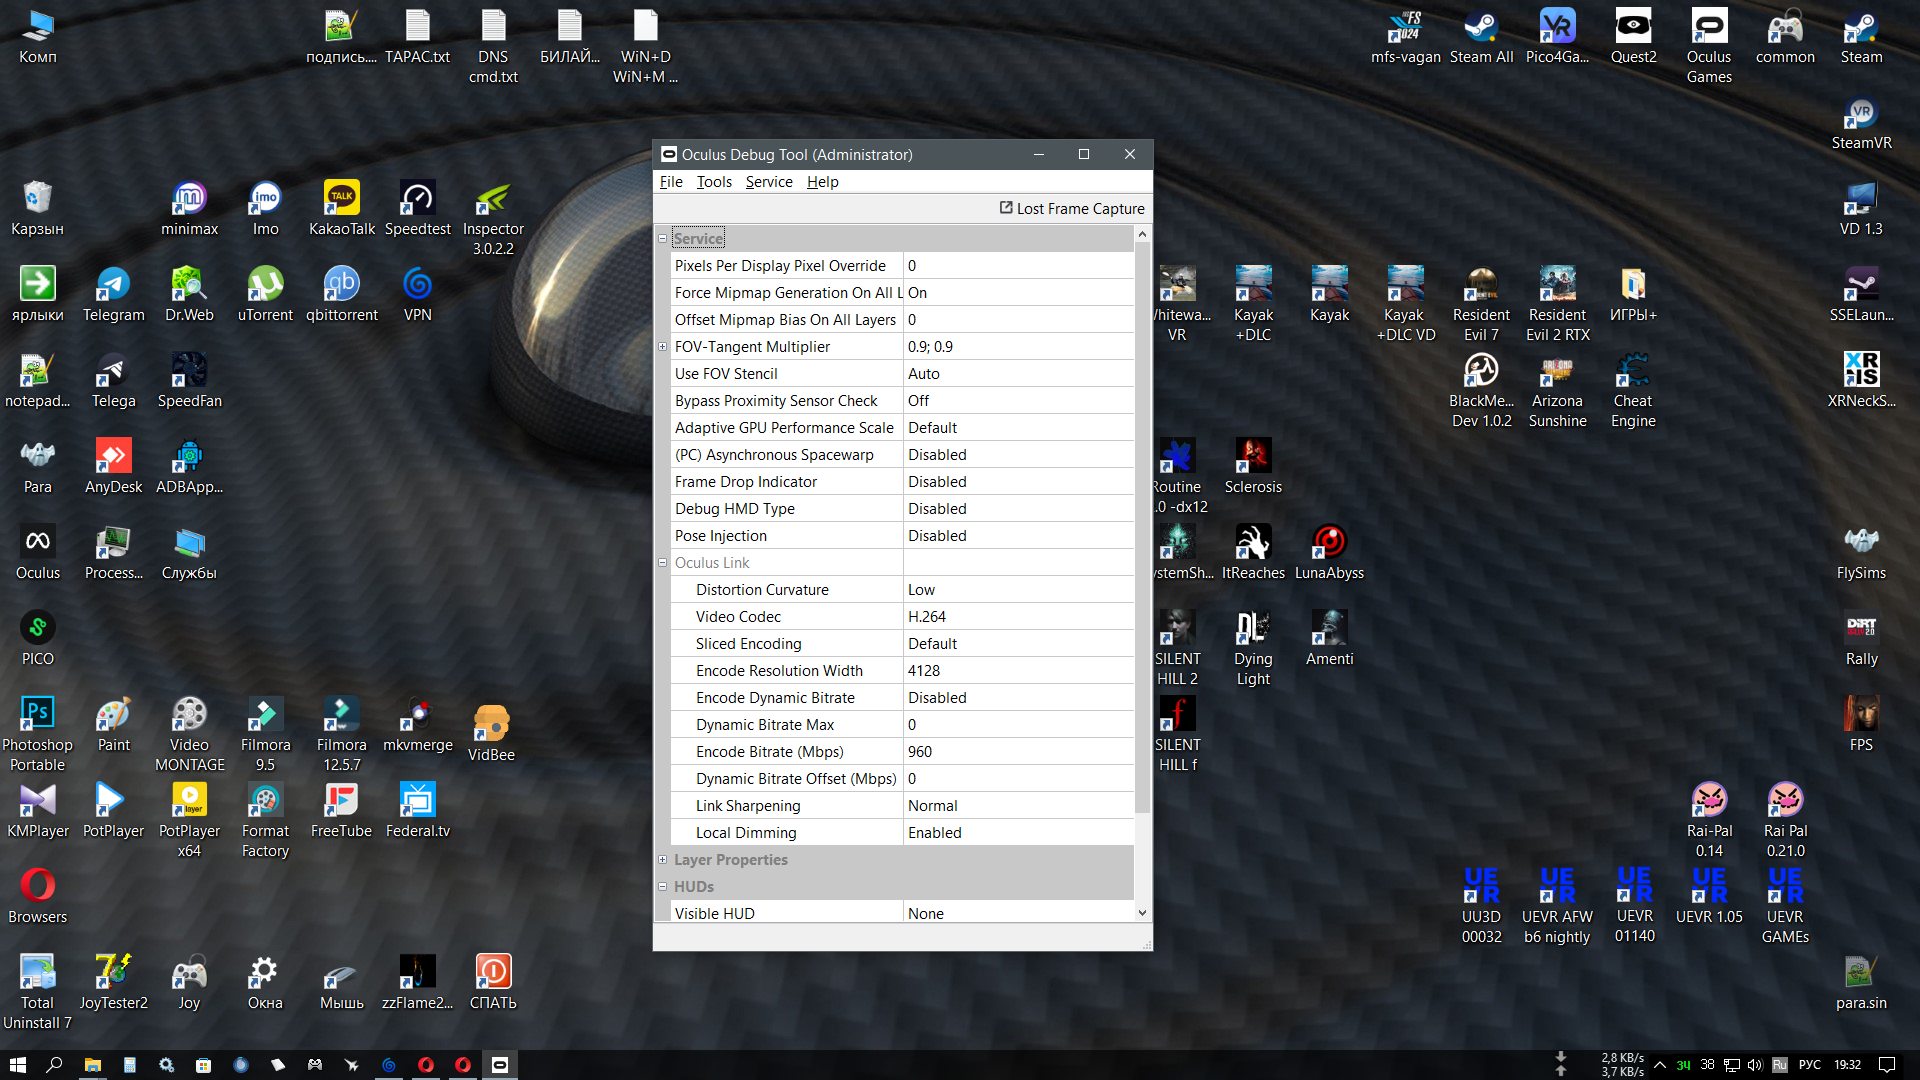This screenshot has width=1920, height=1080.
Task: Toggle Bypass Proximity Sensor Check Off value
Action: pyautogui.click(x=1018, y=400)
